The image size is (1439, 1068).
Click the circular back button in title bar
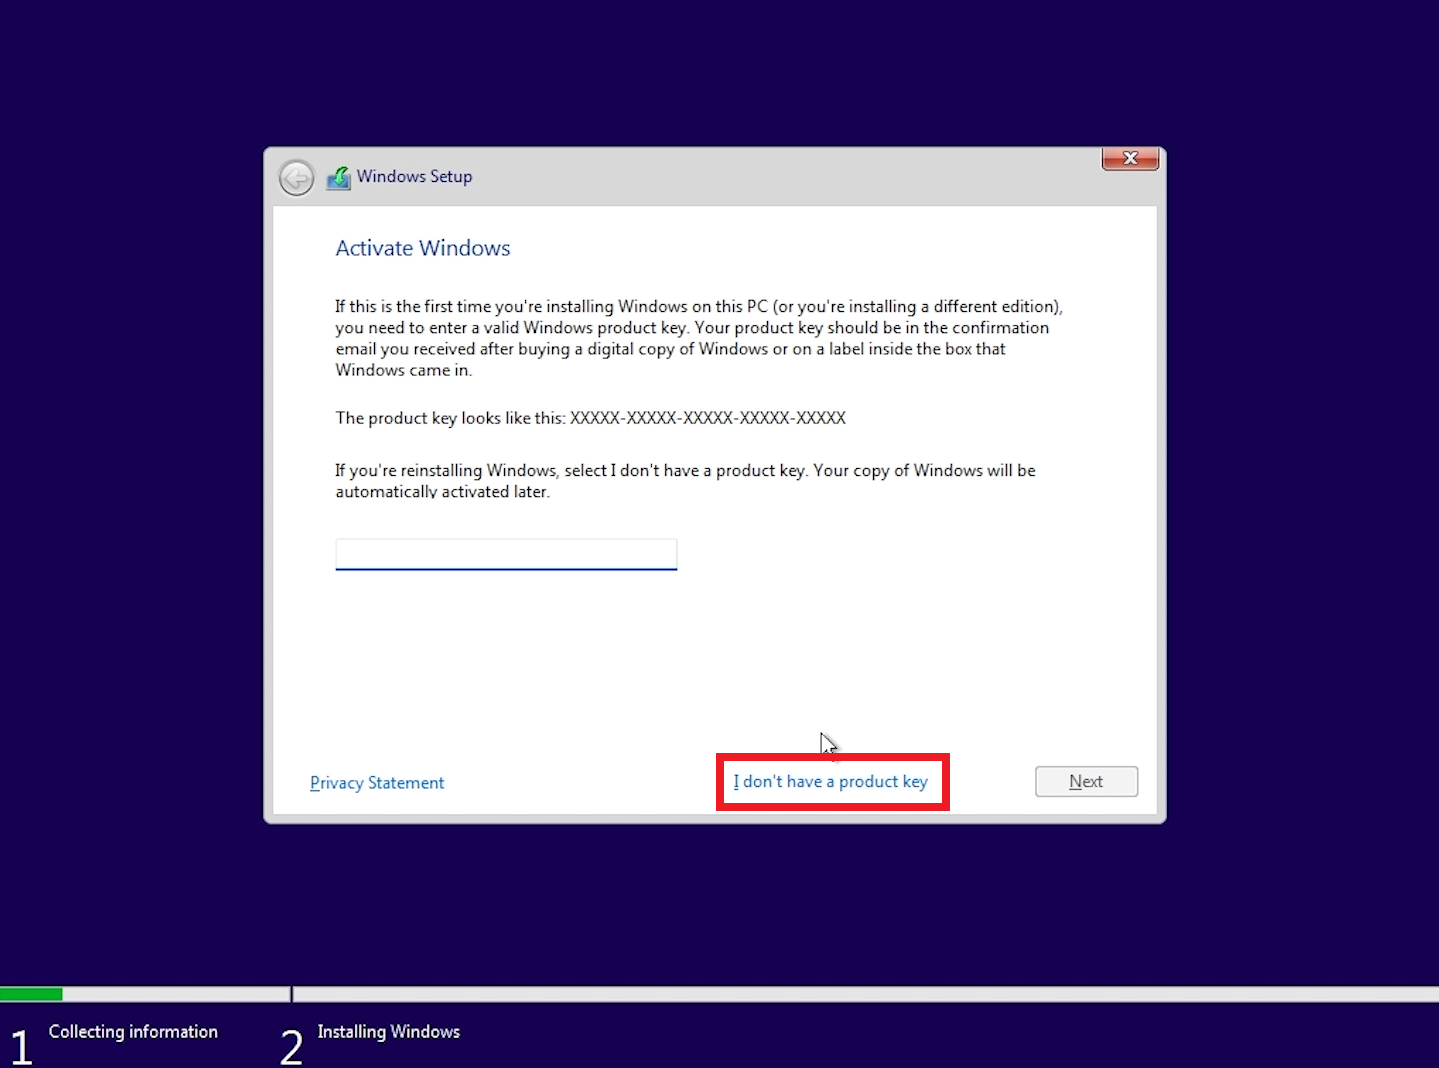point(296,177)
